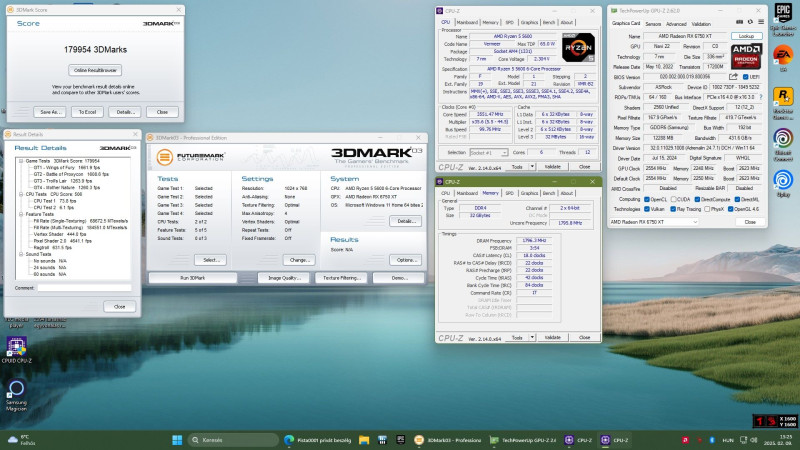Toggle the Vulkan checkbox
800x450 pixels.
tap(646, 209)
